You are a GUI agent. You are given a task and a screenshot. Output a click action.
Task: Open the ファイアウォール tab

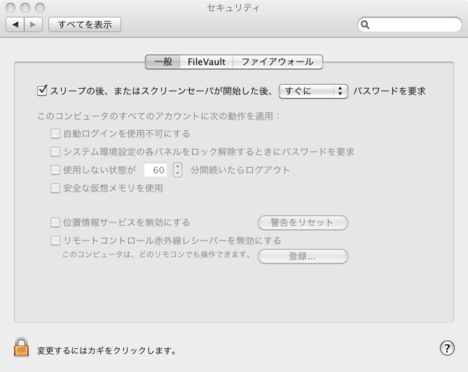[277, 62]
